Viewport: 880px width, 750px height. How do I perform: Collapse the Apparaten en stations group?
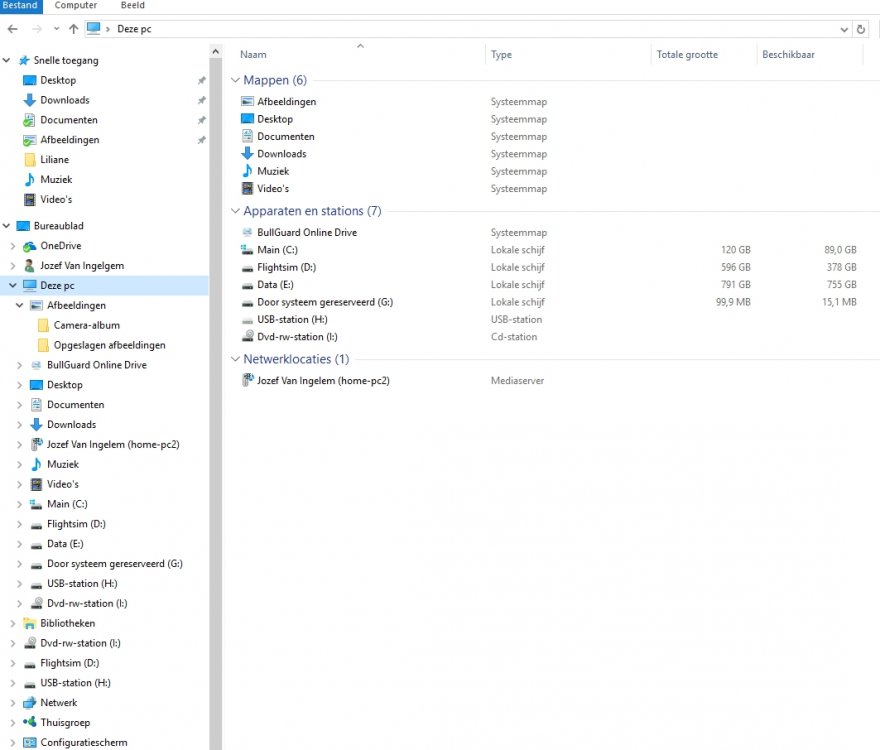click(235, 211)
